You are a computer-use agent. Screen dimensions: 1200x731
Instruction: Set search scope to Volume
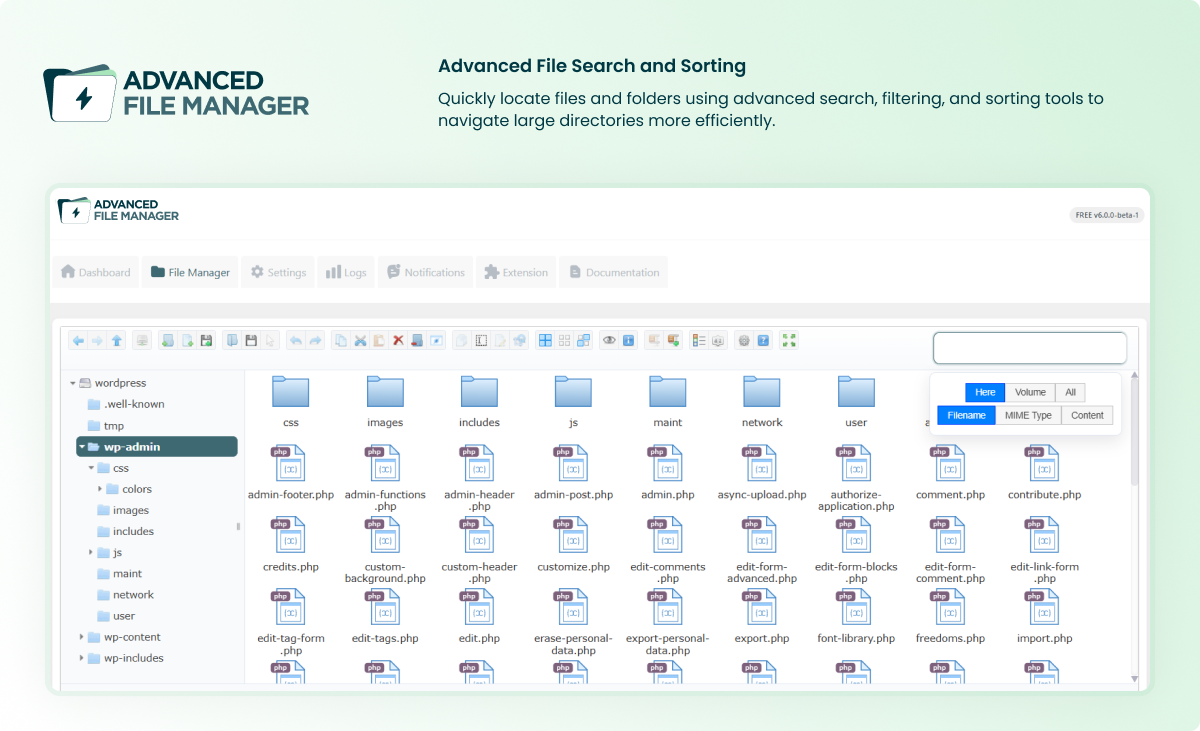(x=1030, y=392)
